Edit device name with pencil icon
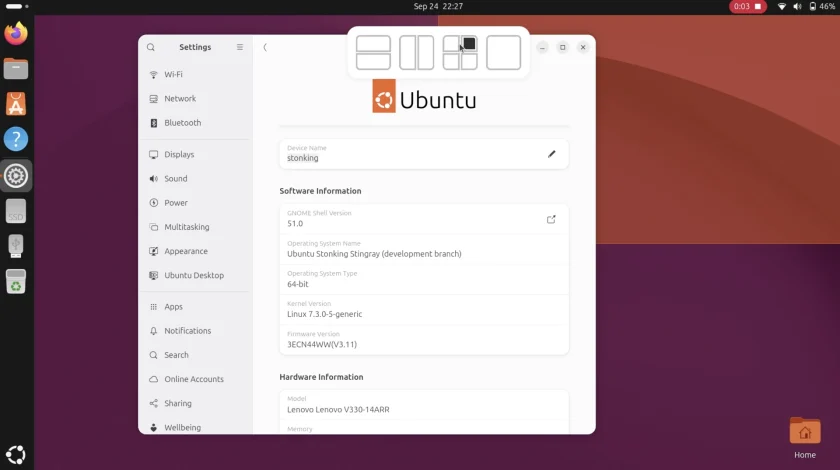840x470 pixels. (x=551, y=154)
